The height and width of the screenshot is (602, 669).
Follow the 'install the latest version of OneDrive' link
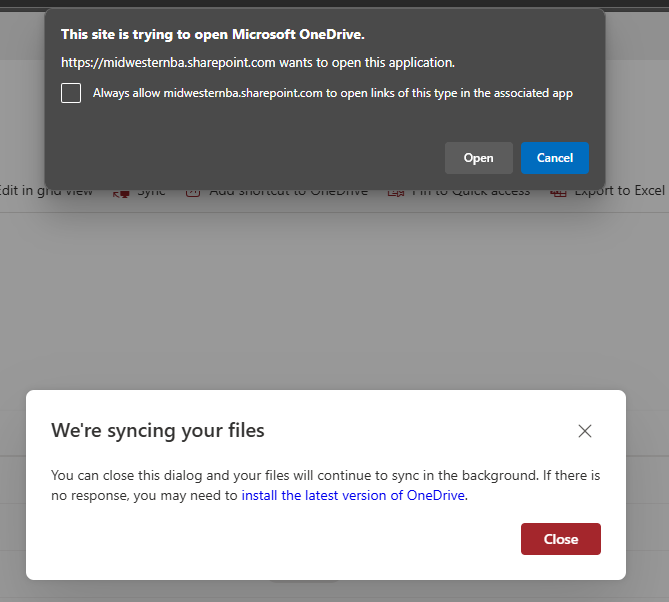(x=353, y=495)
